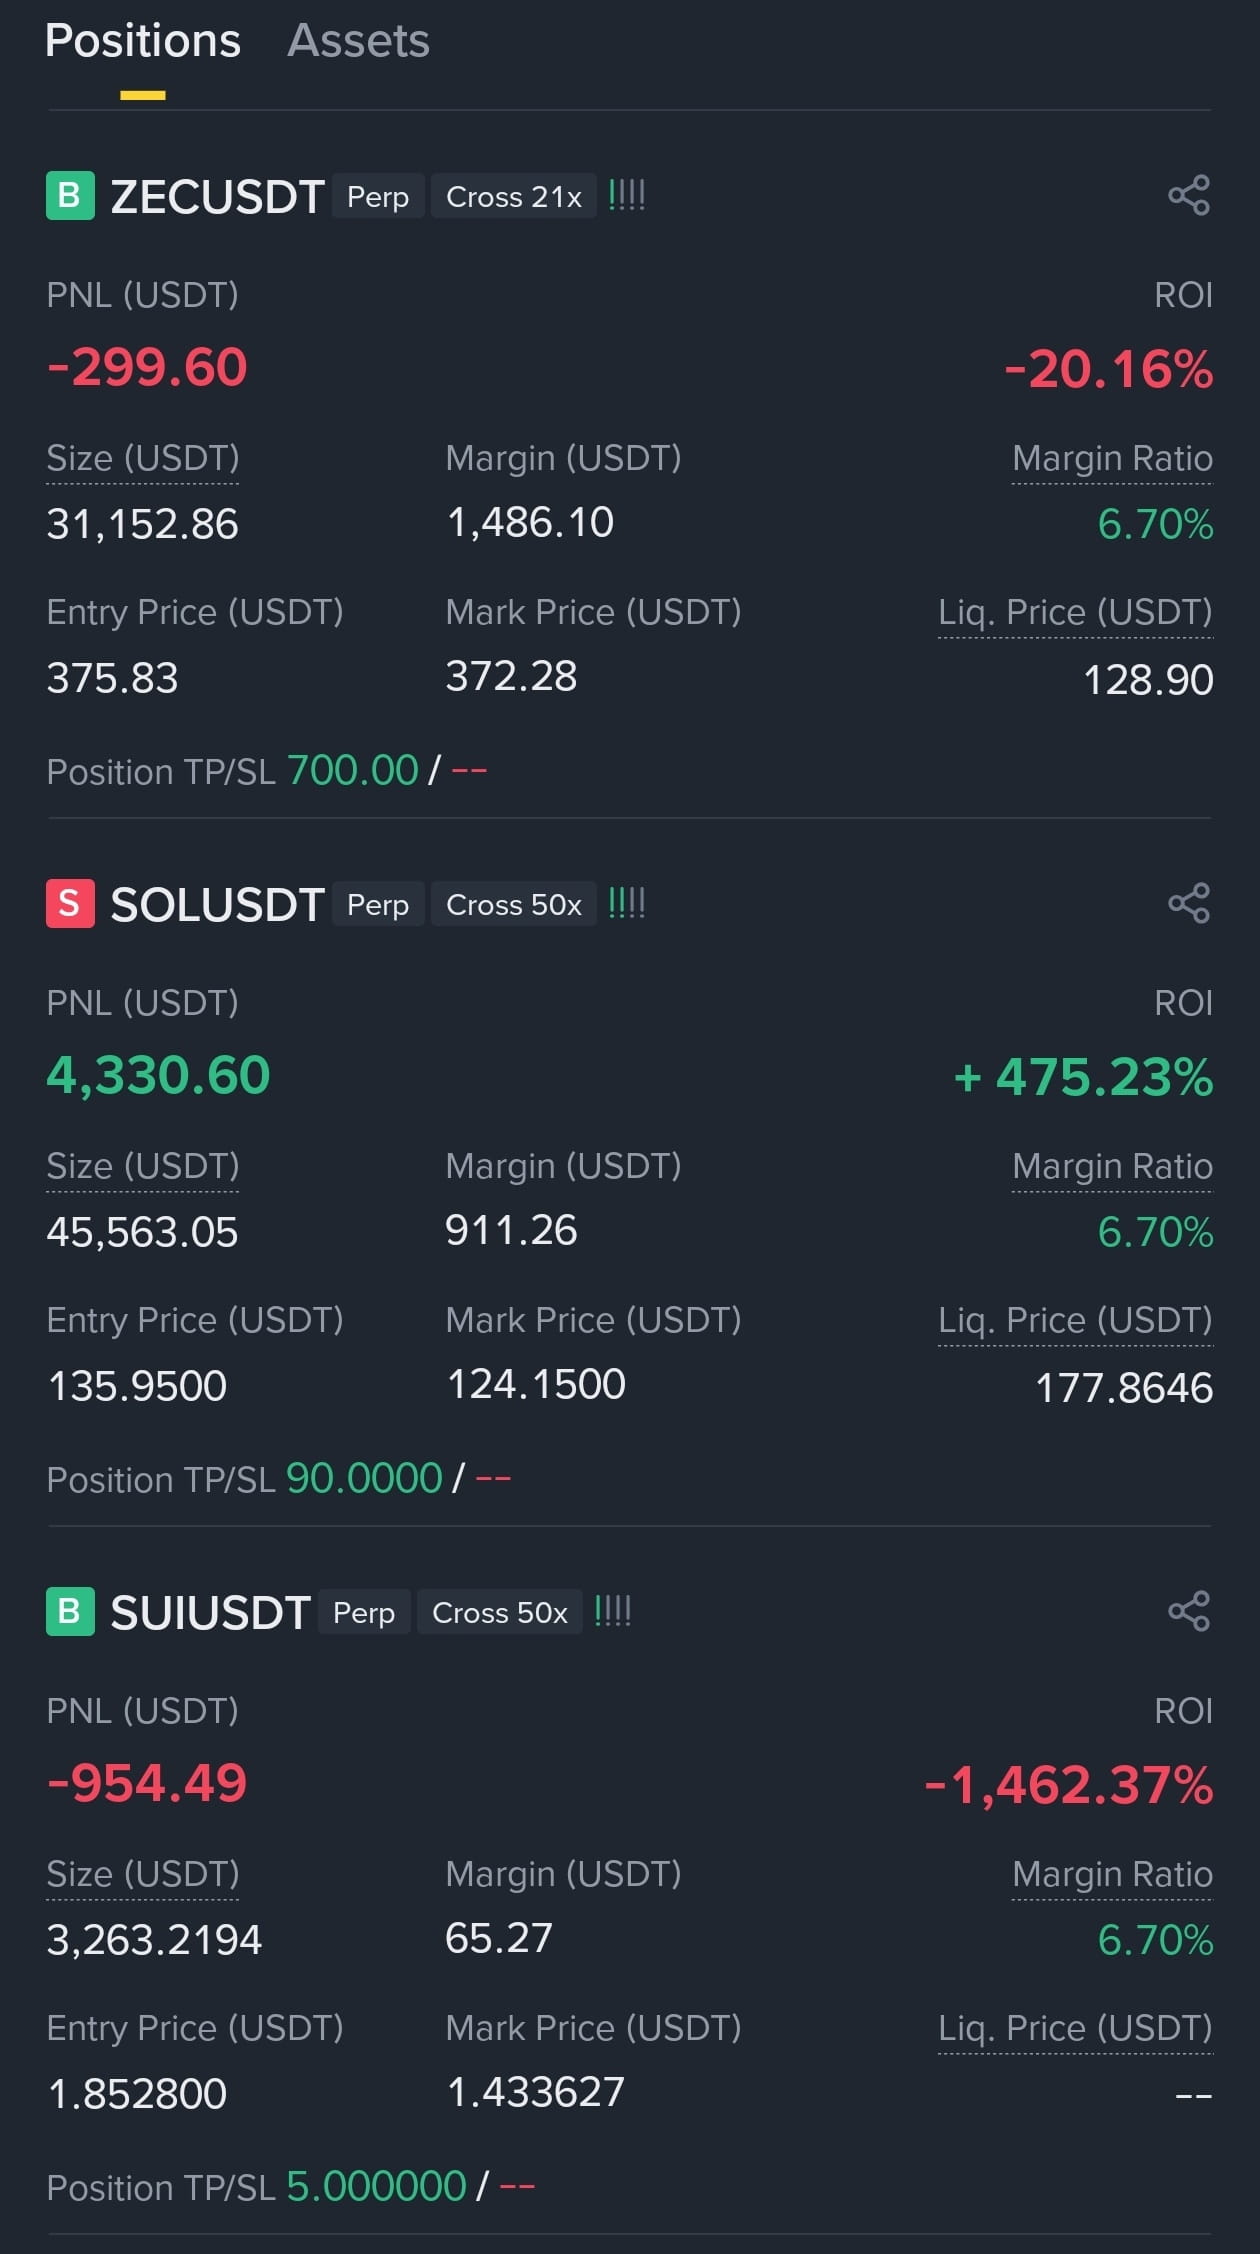This screenshot has height=2254, width=1260.
Task: Edit SOLUSDT take profit 90.0000
Action: coord(364,1478)
